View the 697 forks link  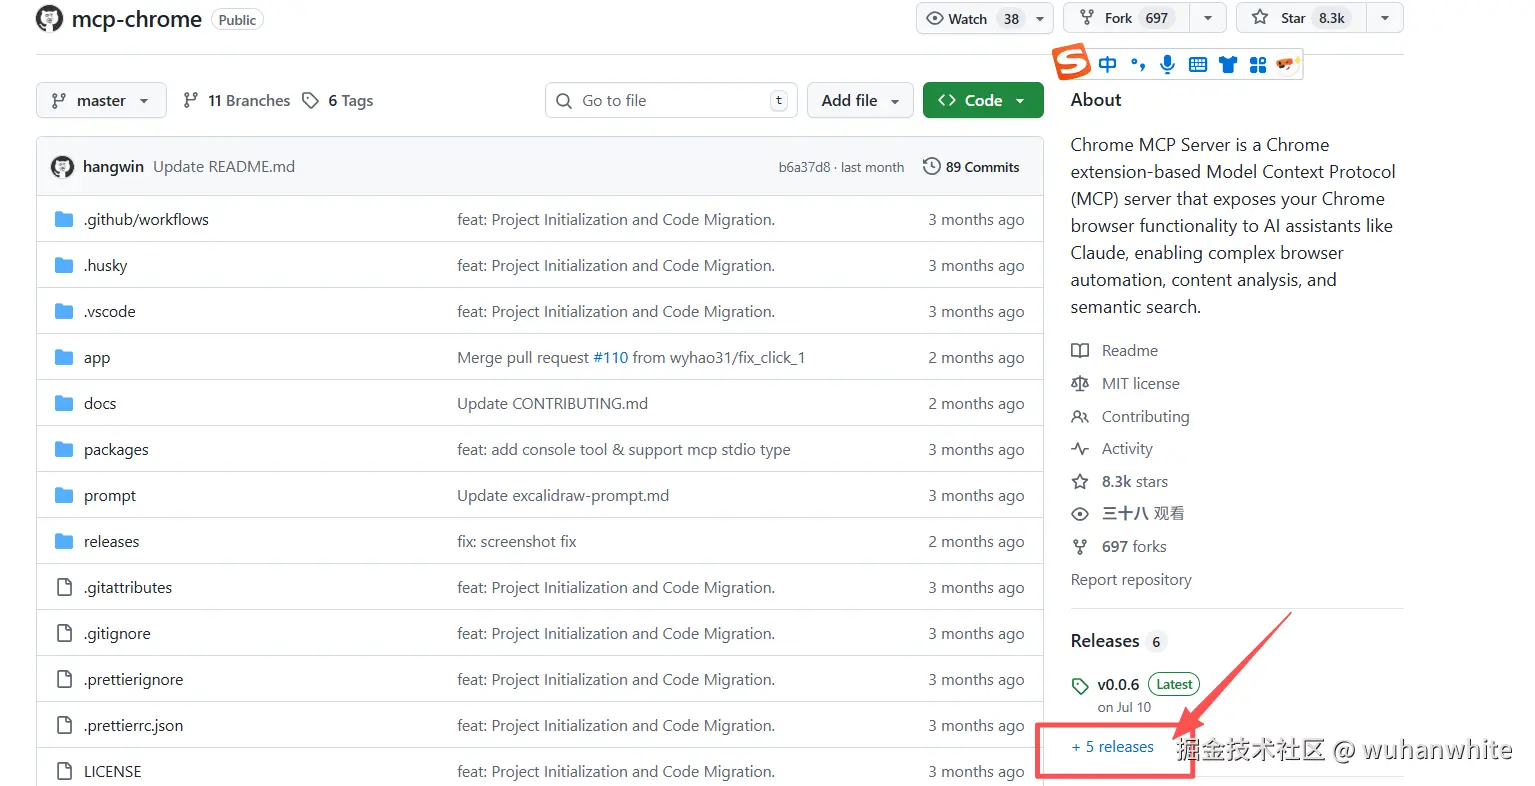(1119, 546)
